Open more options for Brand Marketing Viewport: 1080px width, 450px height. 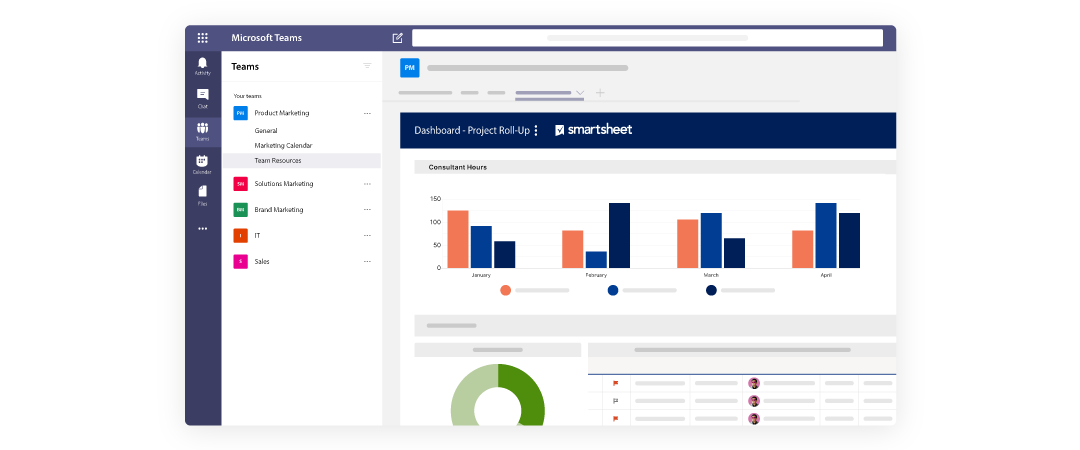tap(367, 209)
